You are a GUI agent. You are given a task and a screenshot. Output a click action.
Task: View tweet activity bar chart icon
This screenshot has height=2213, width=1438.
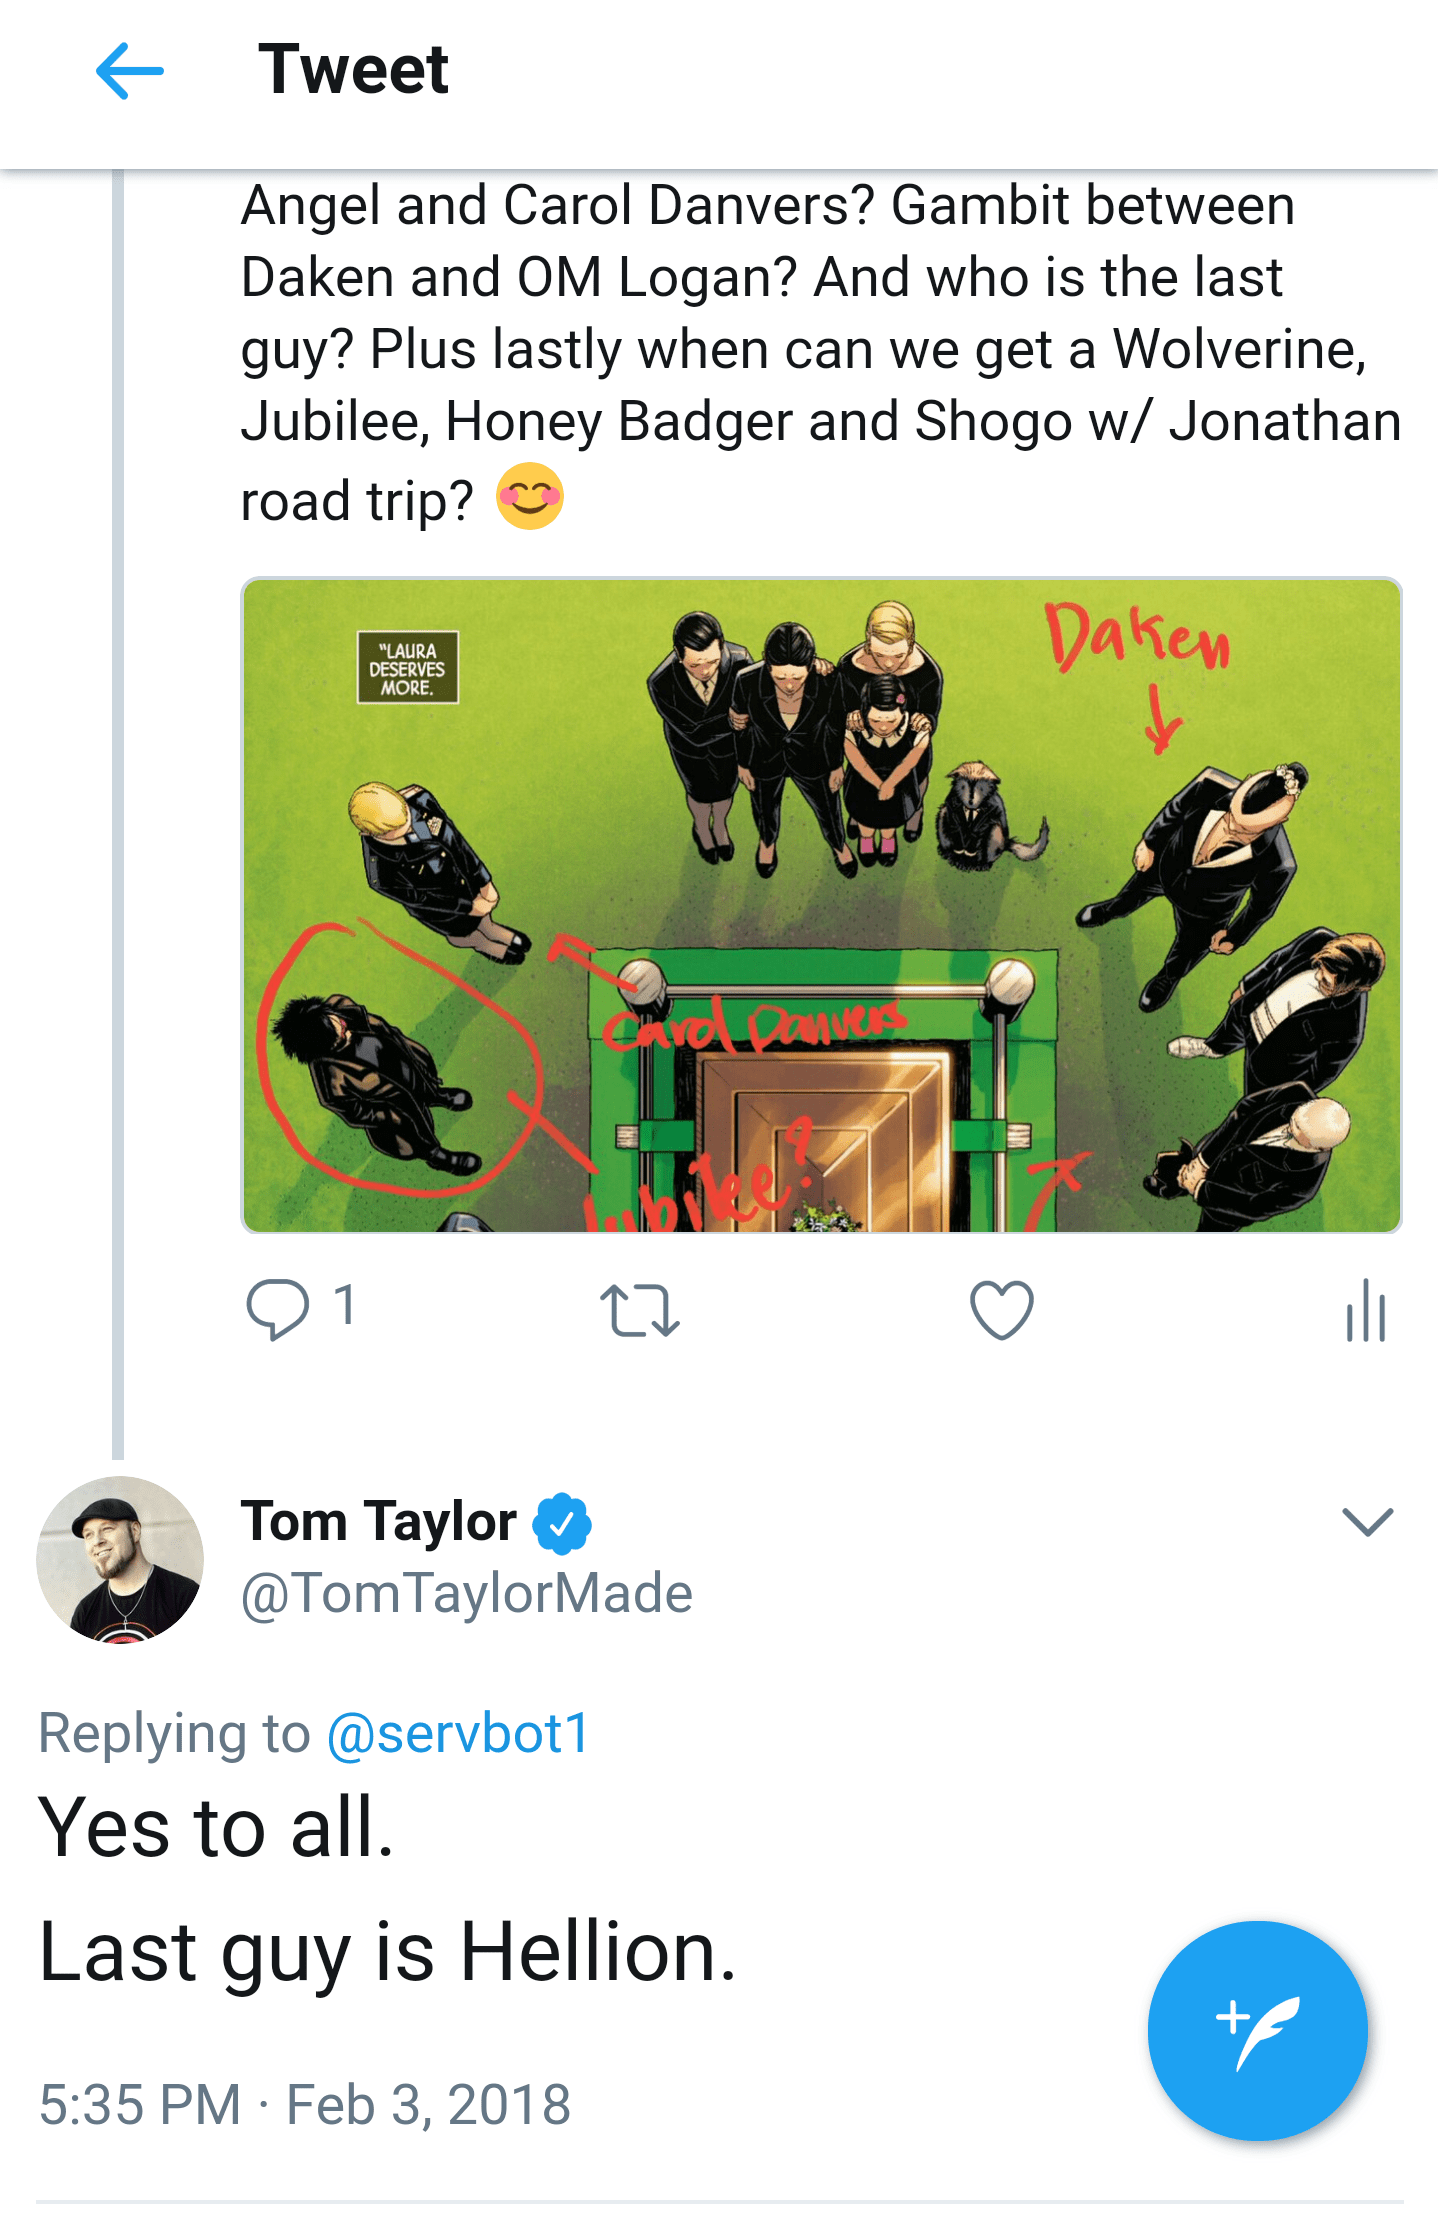[1366, 1310]
